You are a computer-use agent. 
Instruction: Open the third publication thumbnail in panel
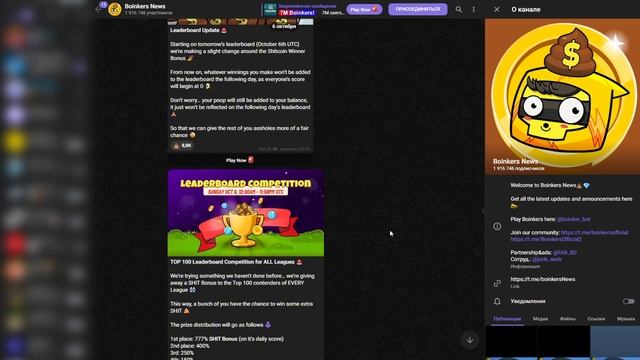click(615, 343)
